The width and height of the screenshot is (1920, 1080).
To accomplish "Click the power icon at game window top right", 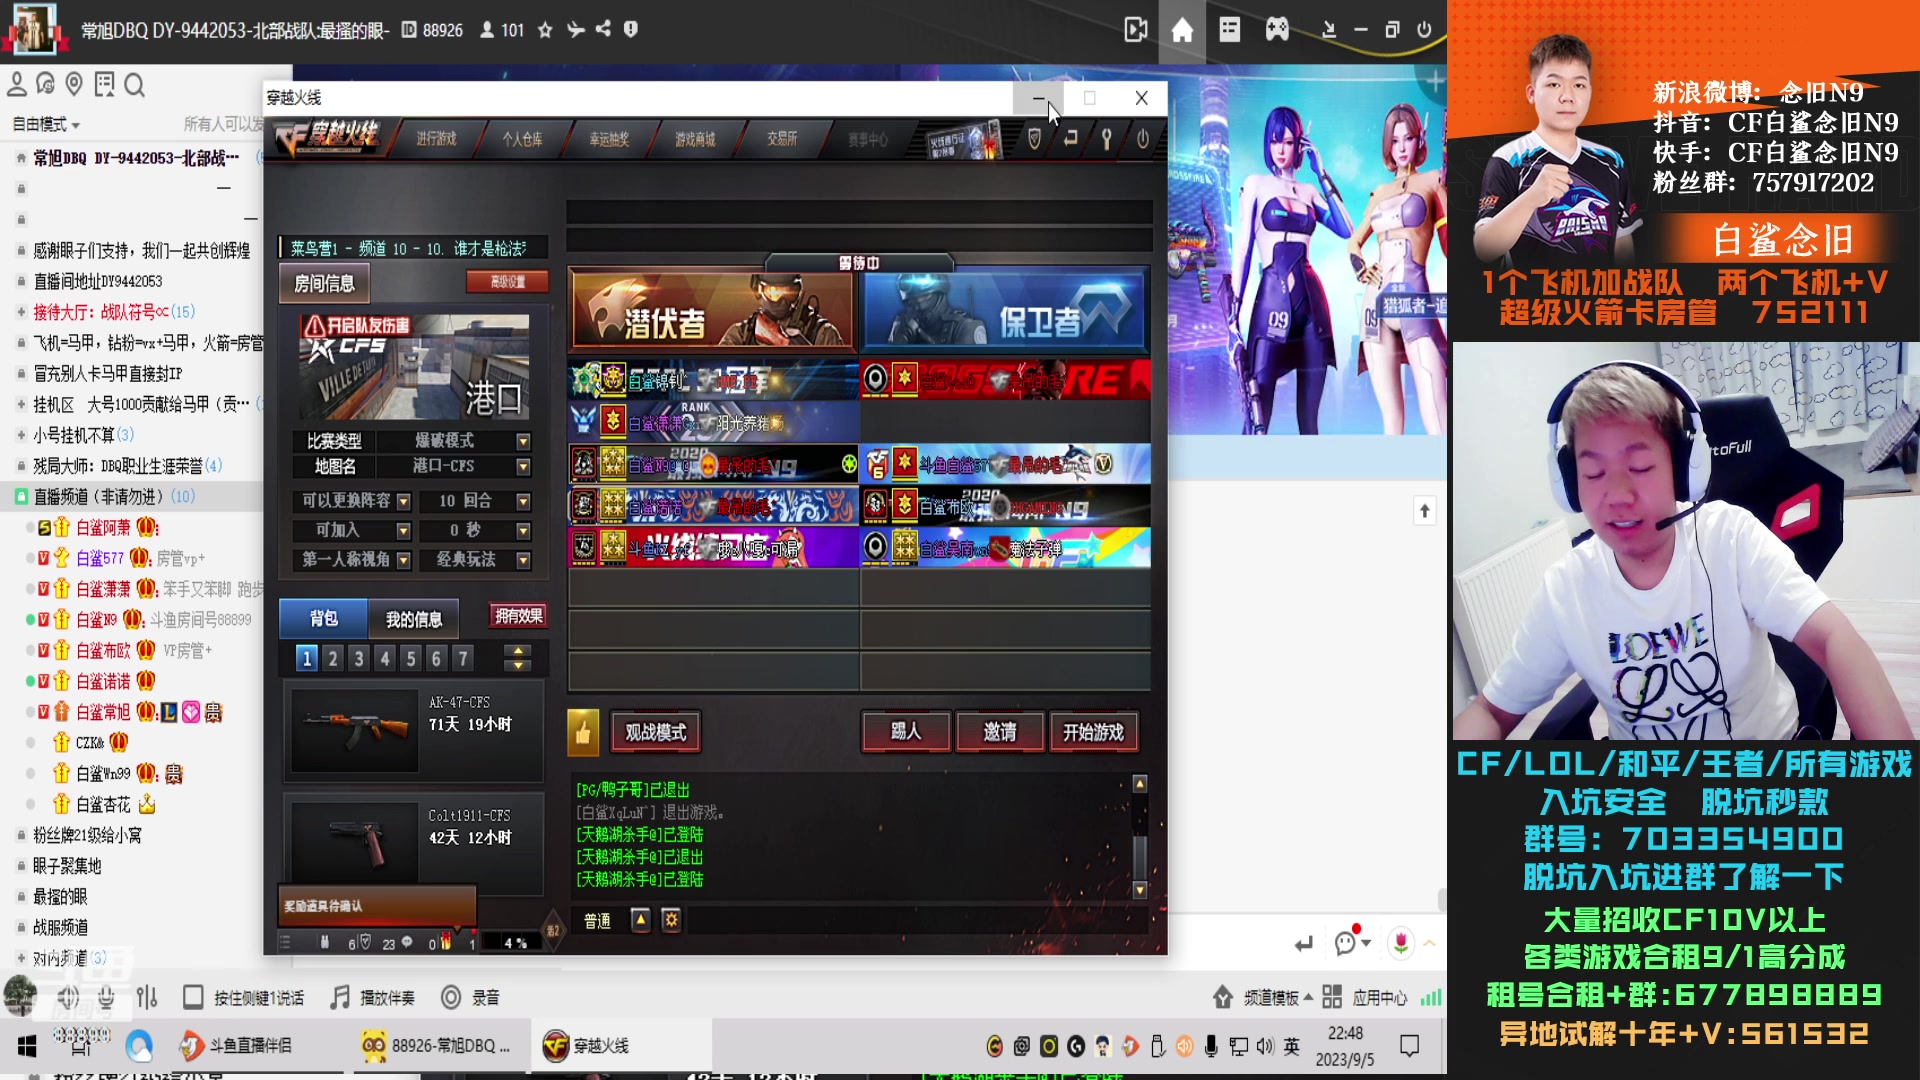I will [1141, 140].
